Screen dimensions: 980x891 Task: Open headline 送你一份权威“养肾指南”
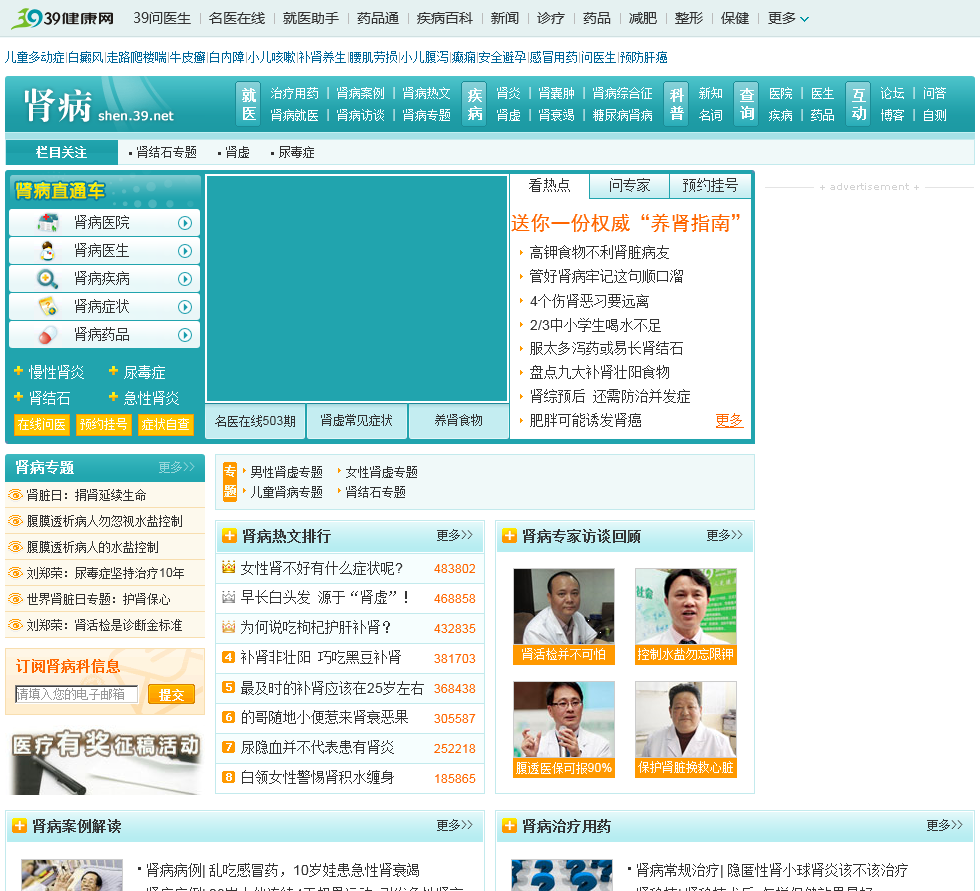(626, 223)
